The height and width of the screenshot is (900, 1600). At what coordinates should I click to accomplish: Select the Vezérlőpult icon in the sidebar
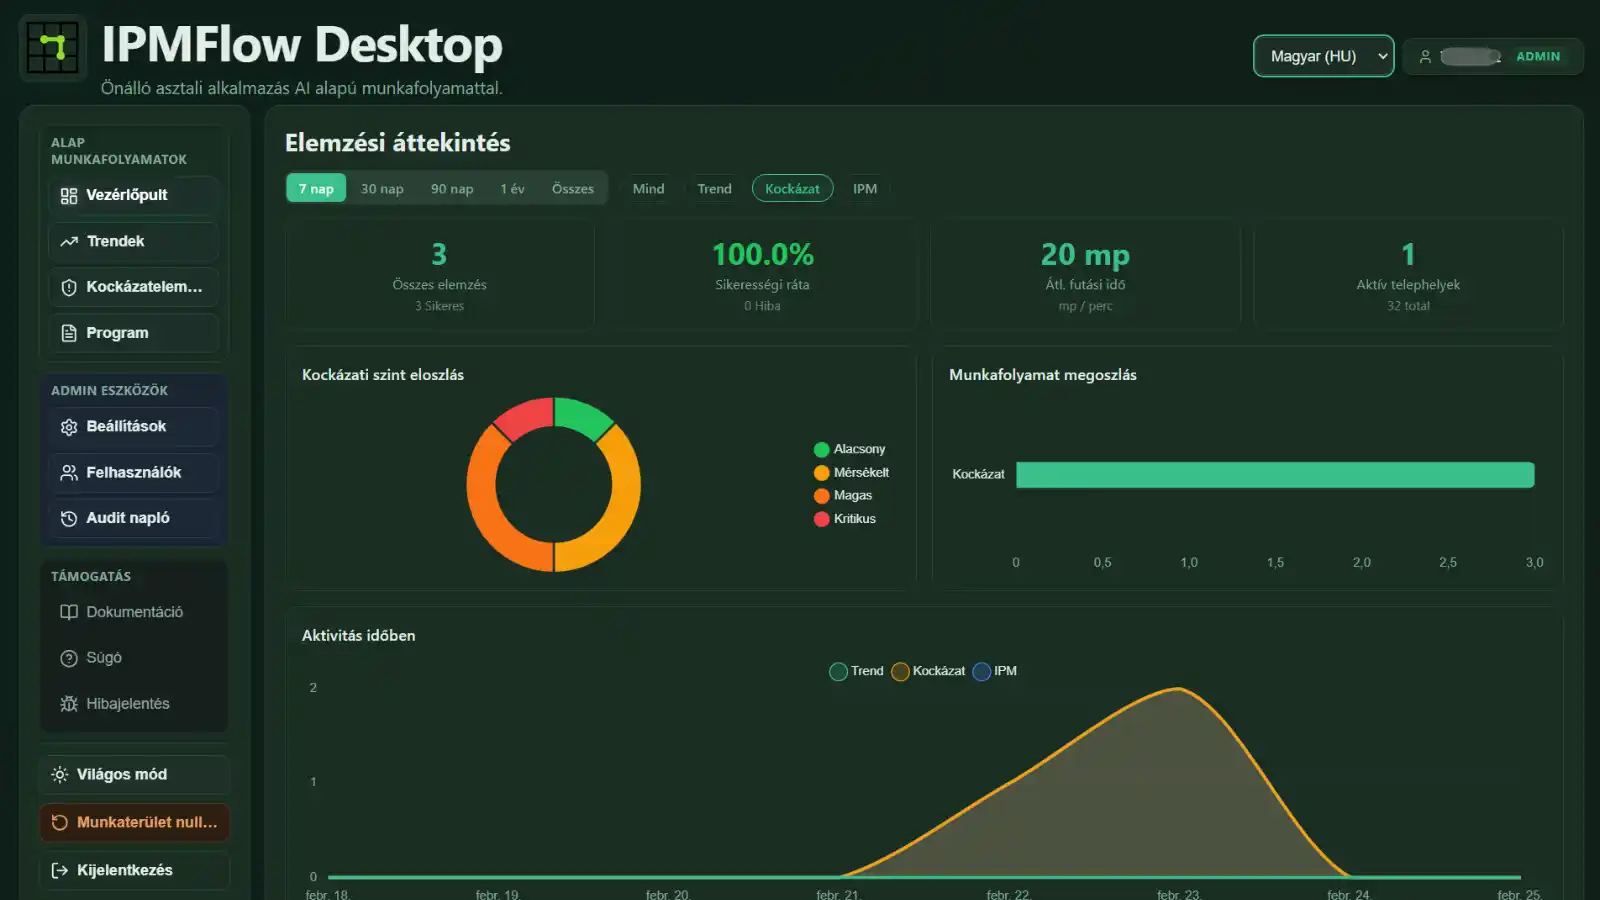point(69,195)
